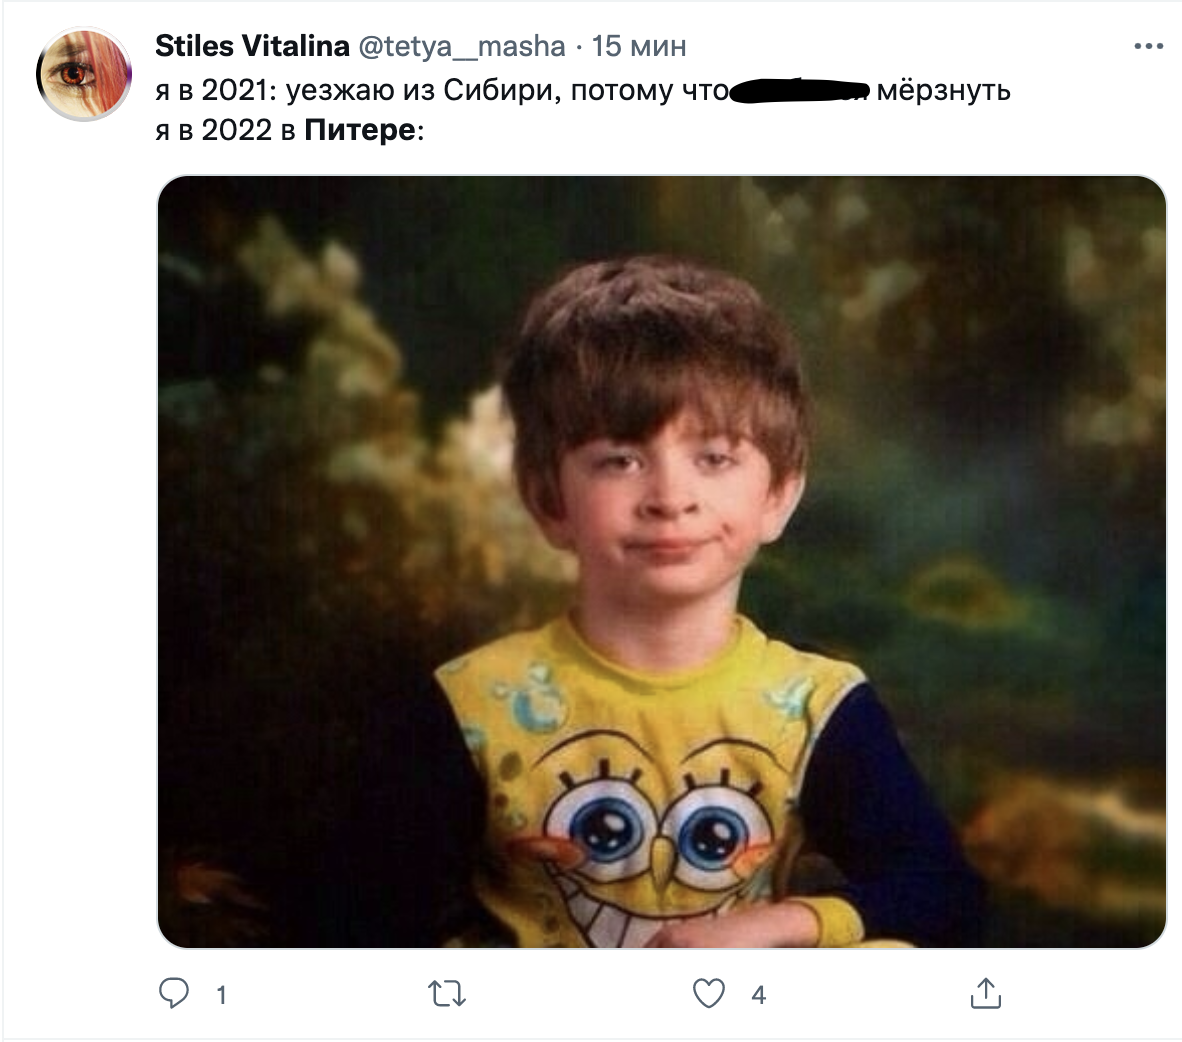Click the profile avatar with the red eye
The height and width of the screenshot is (1042, 1182).
tap(84, 75)
